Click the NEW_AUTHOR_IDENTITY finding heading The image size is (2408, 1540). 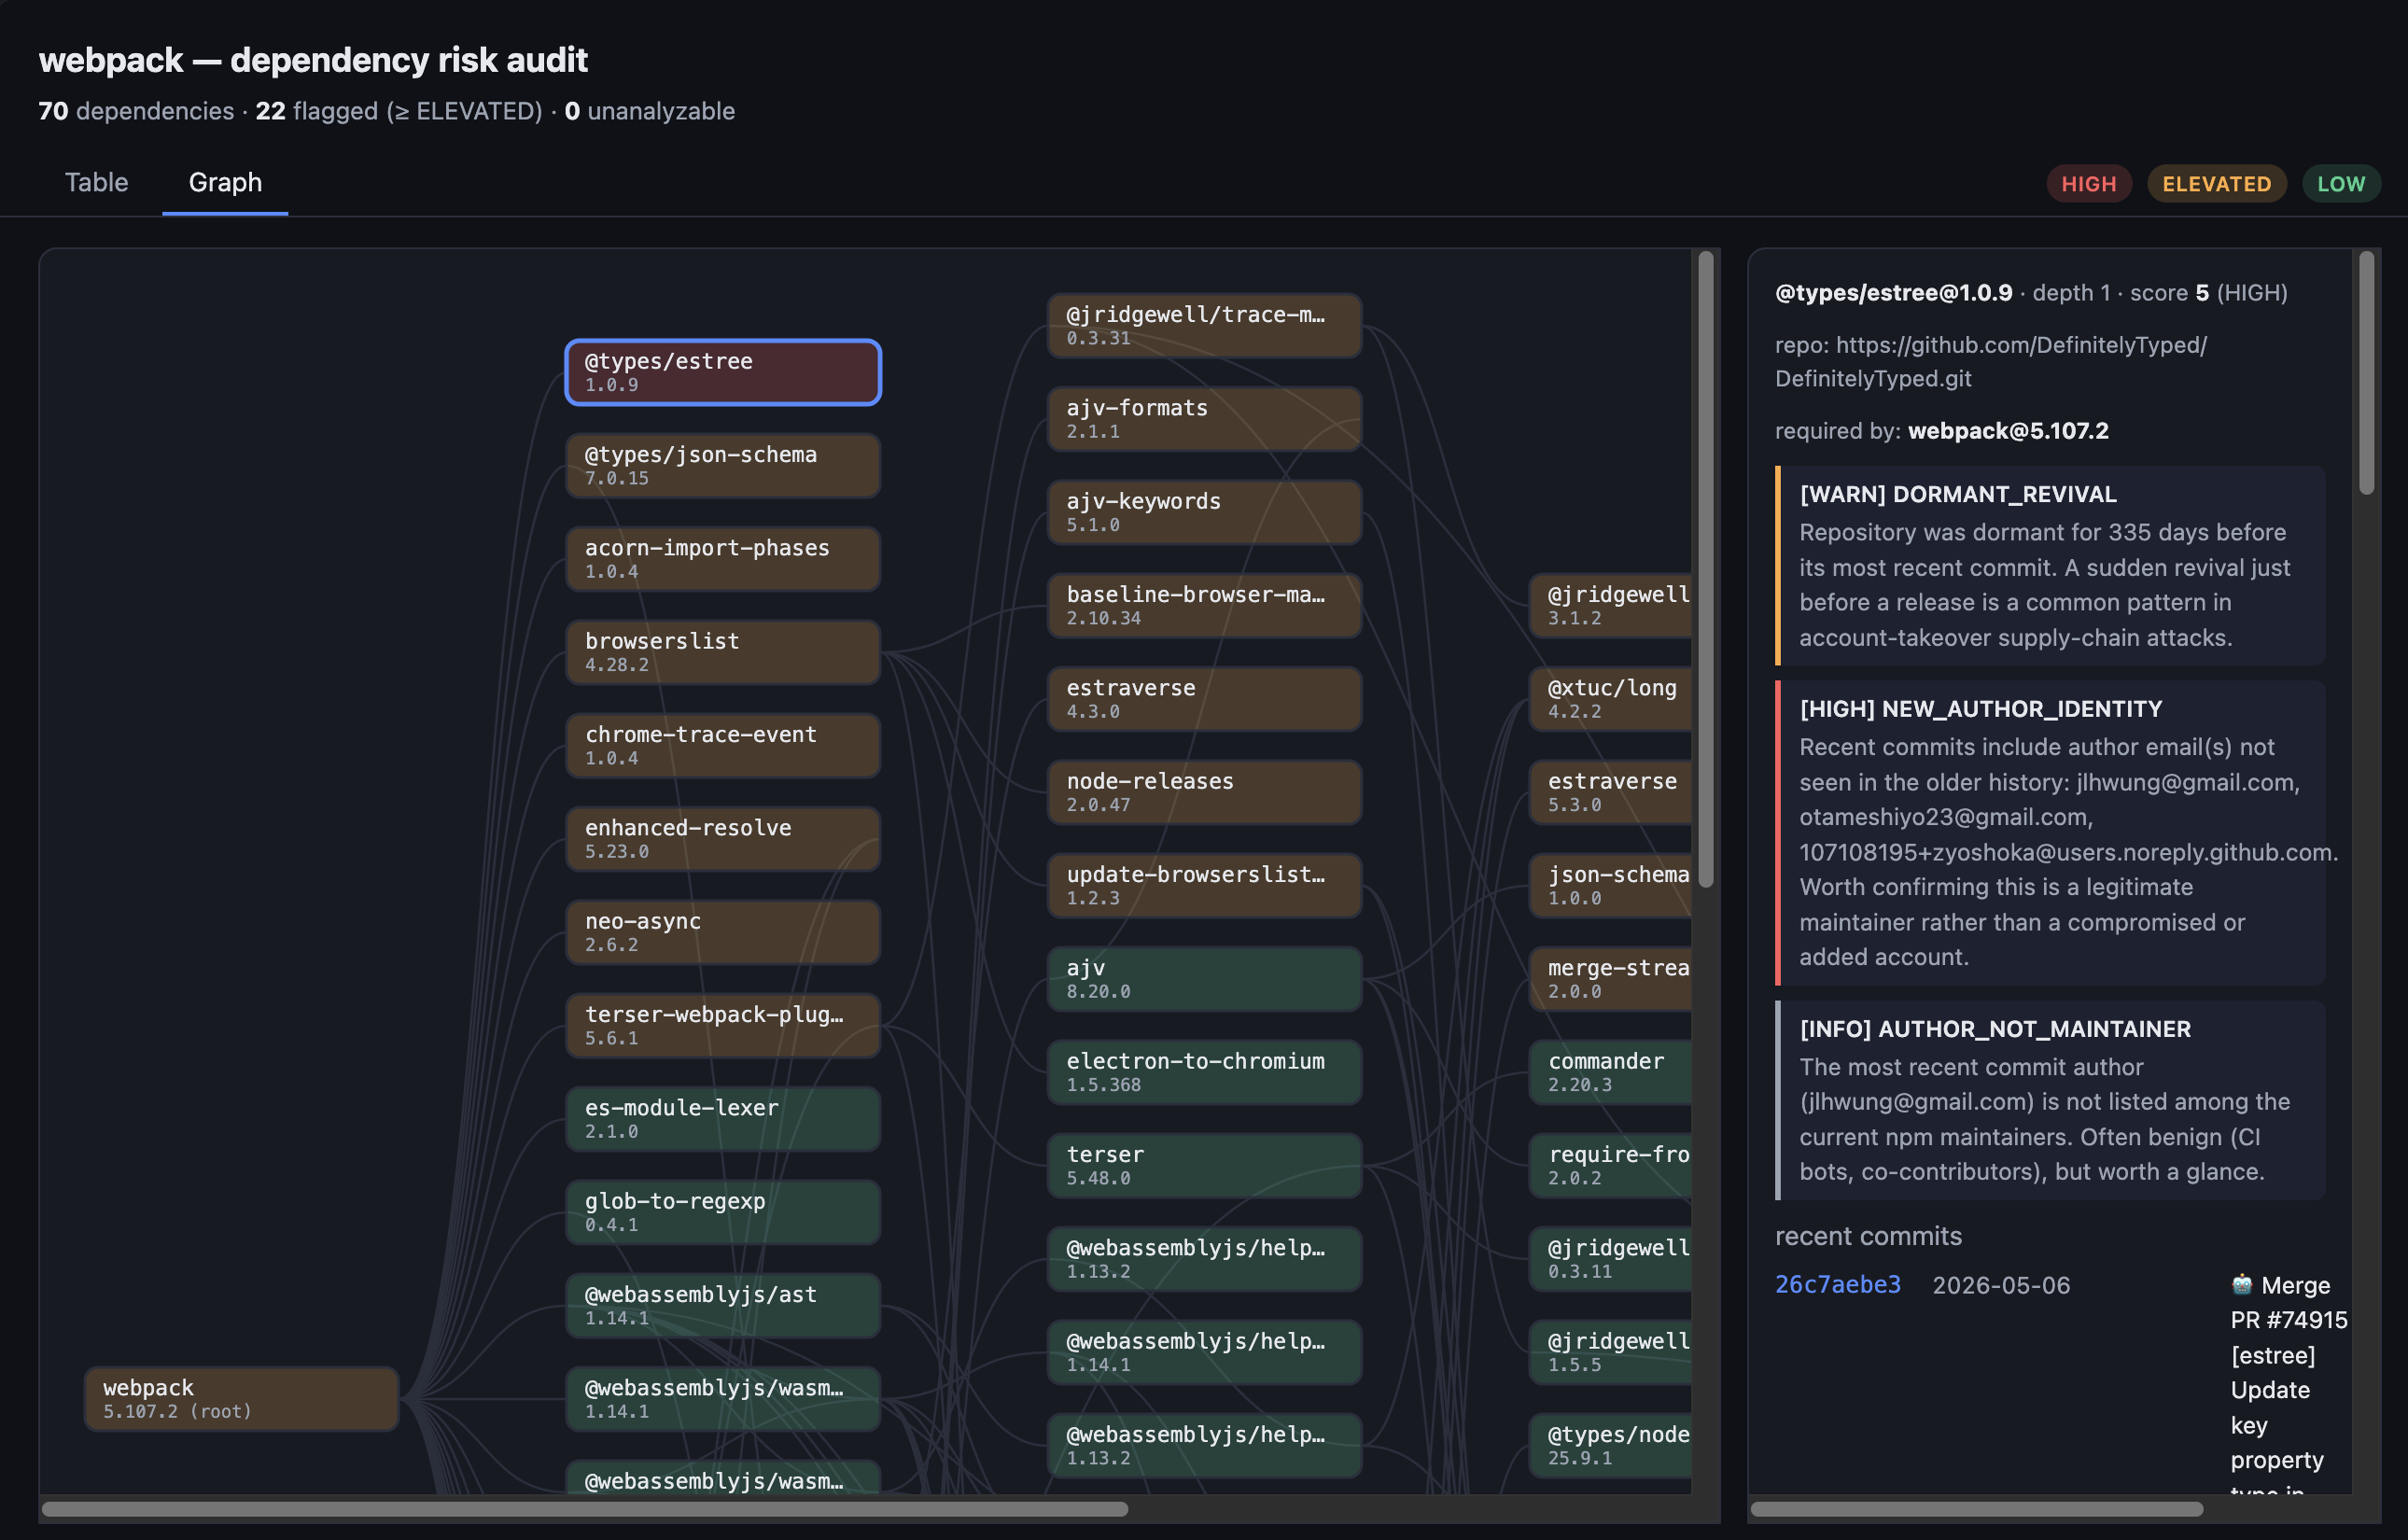(1981, 708)
